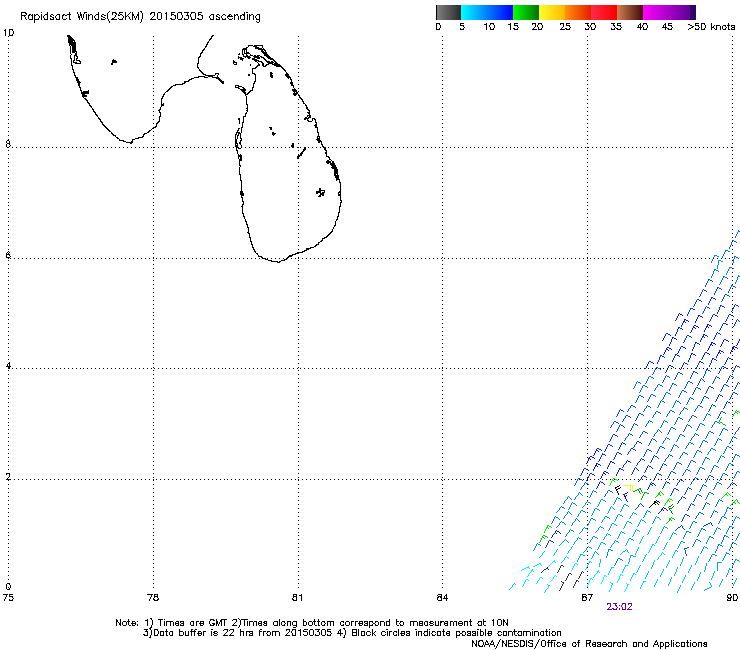740x650 pixels.
Task: Click the longitude label '87'
Action: [x=587, y=598]
